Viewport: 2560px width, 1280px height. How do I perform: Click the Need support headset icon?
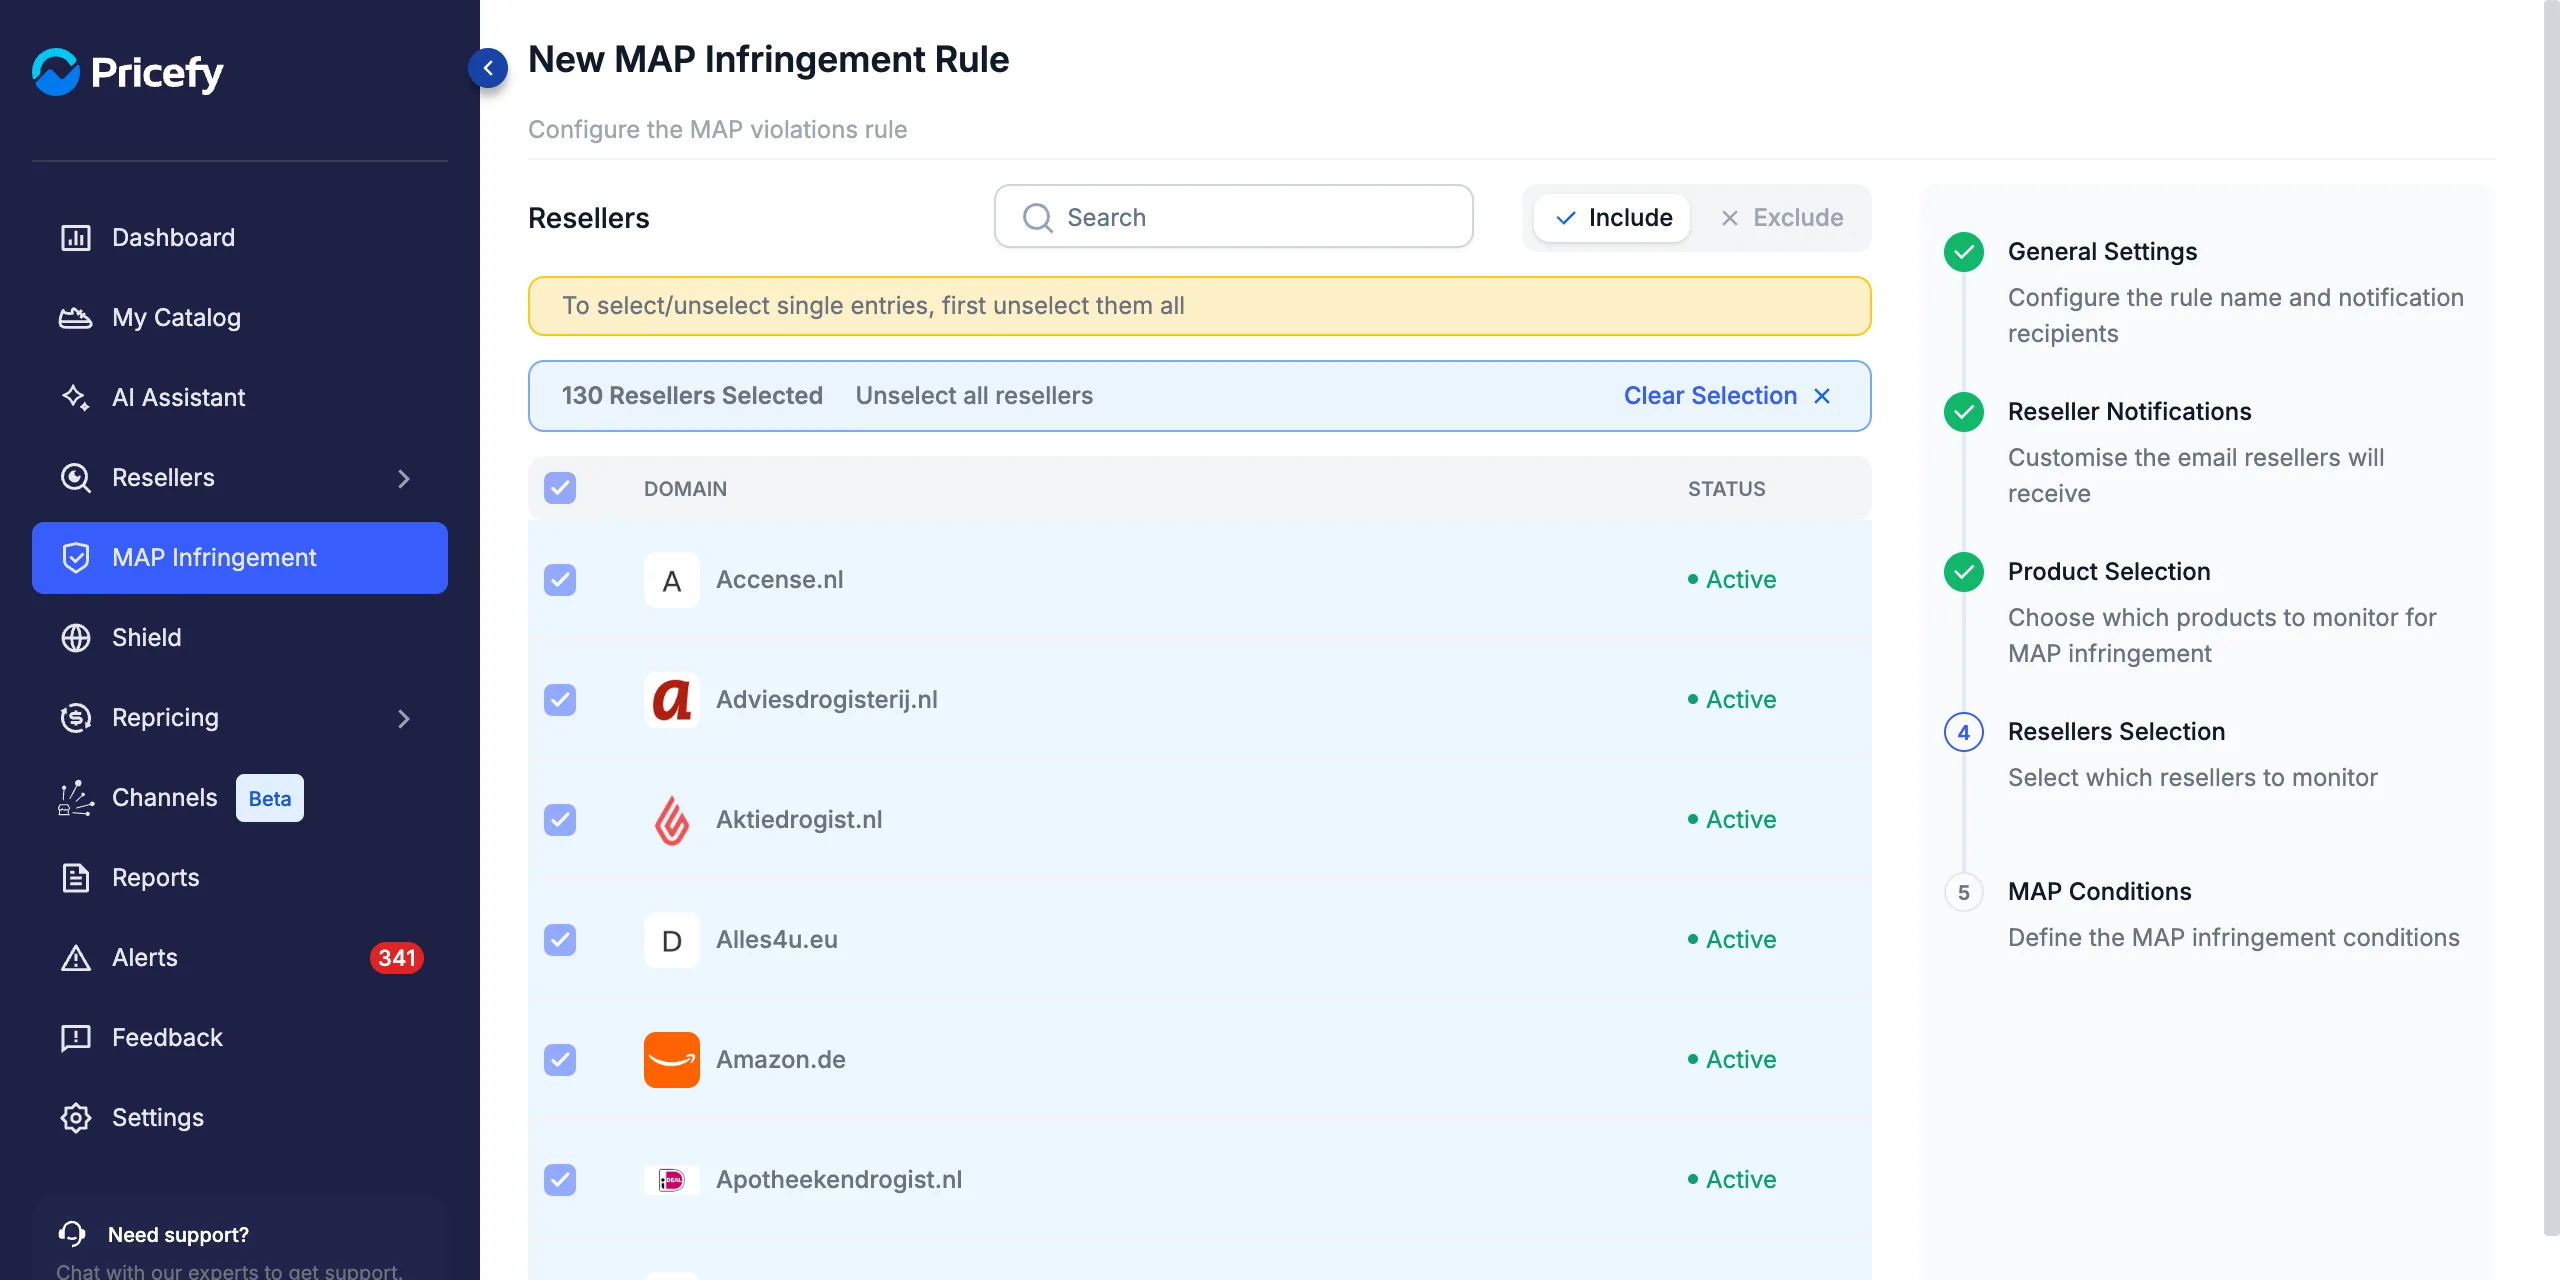tap(72, 1234)
